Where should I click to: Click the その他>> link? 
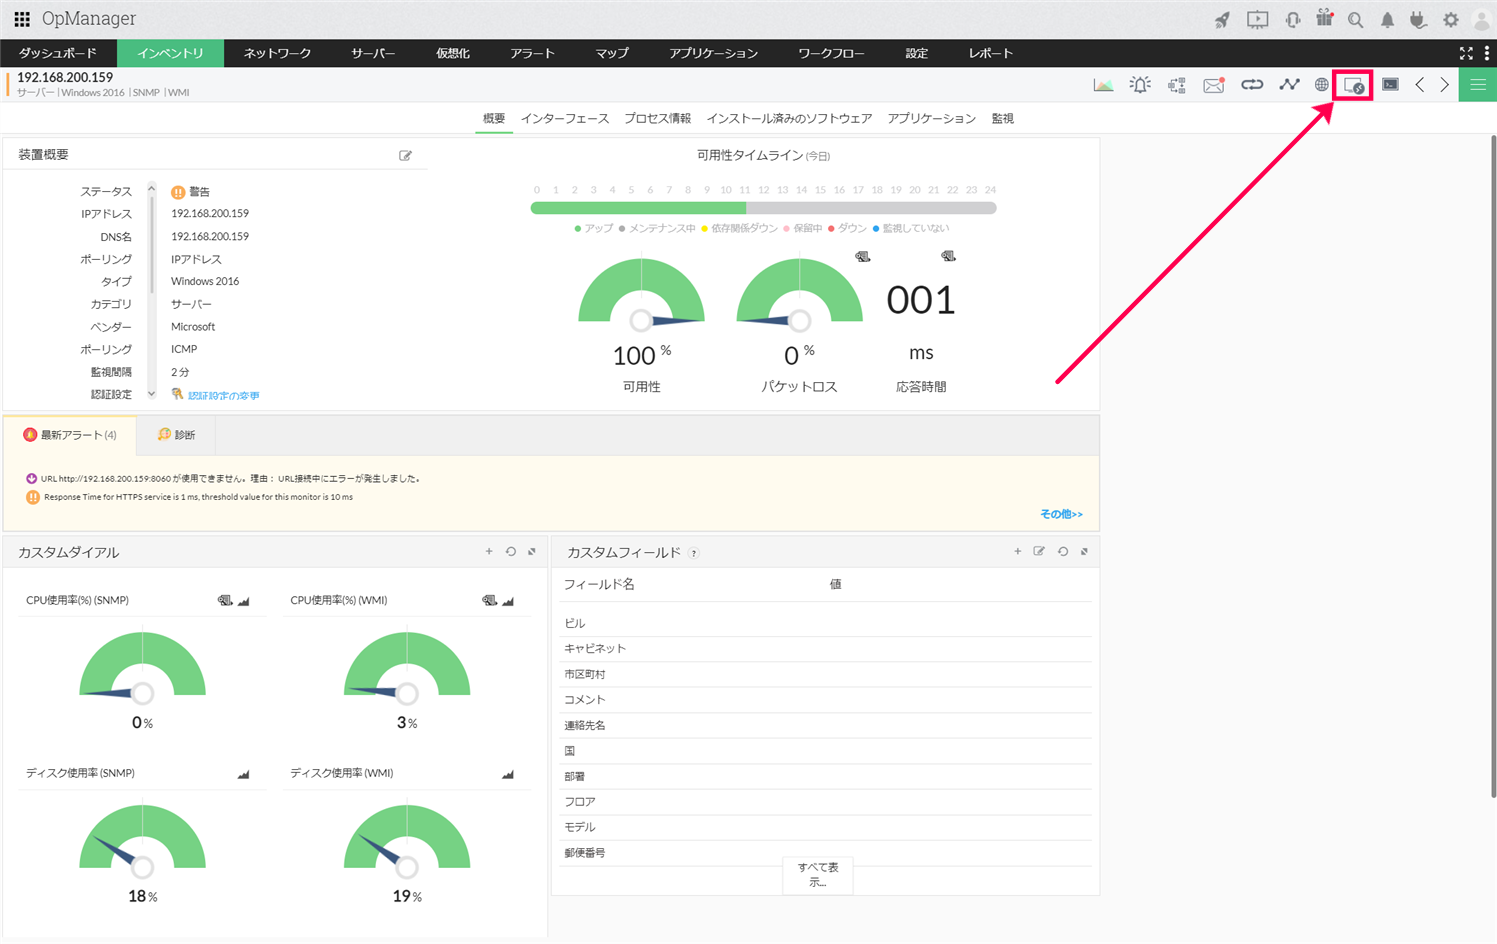[x=1061, y=514]
